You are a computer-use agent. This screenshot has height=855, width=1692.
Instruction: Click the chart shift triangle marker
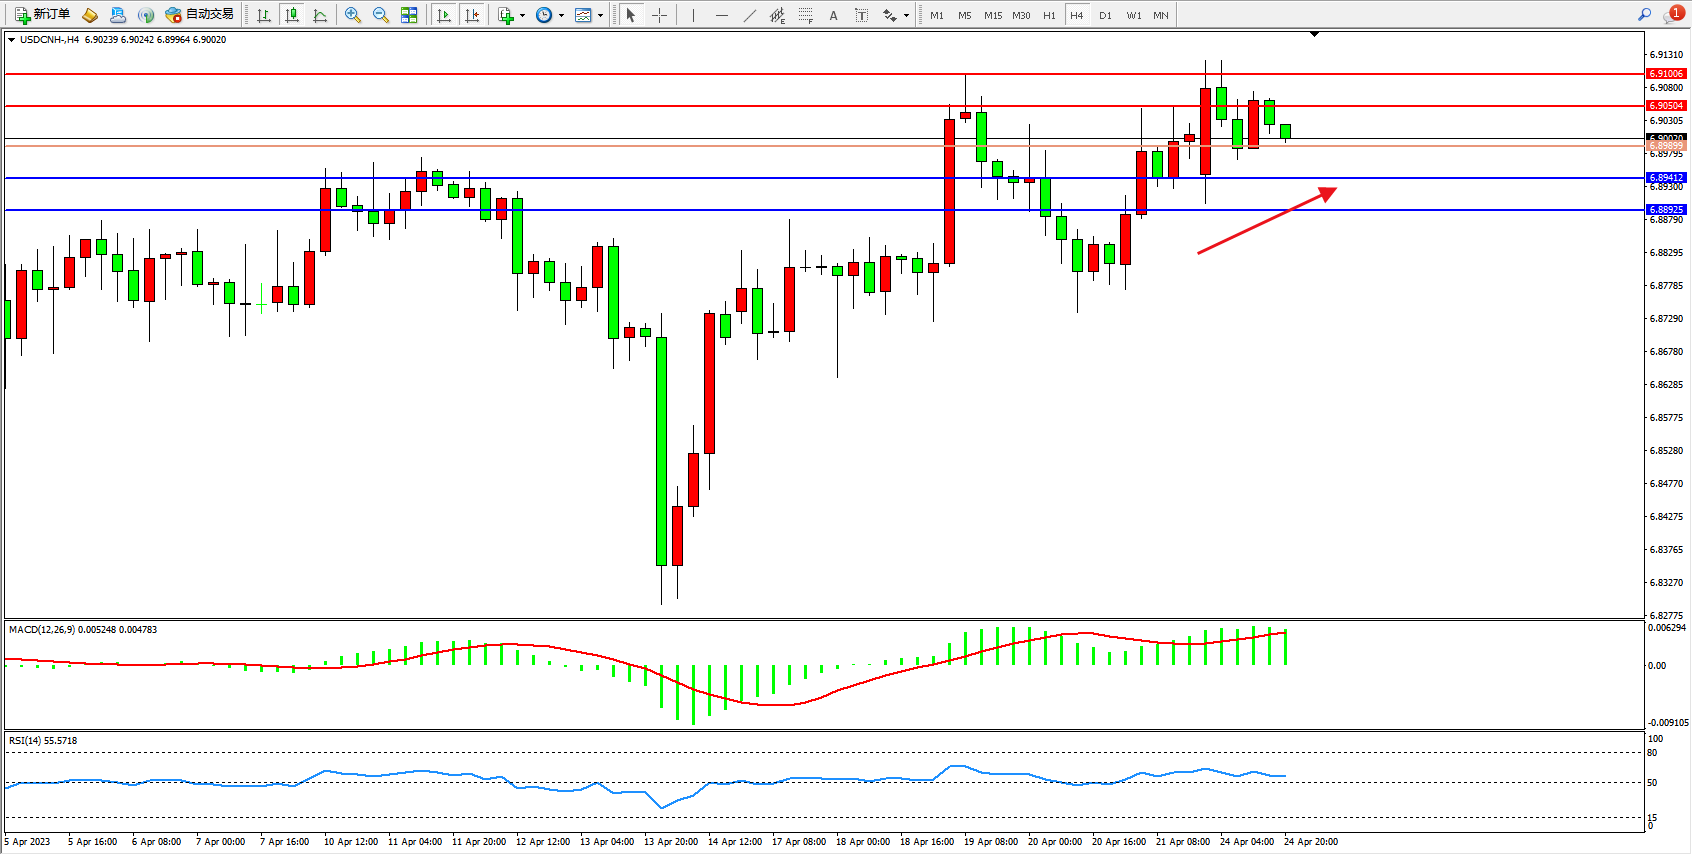(1314, 34)
